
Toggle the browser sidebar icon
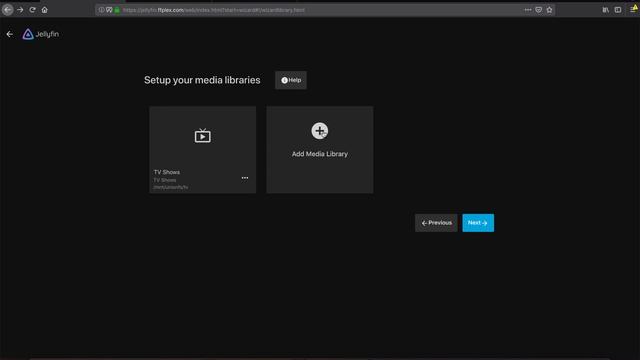point(618,10)
